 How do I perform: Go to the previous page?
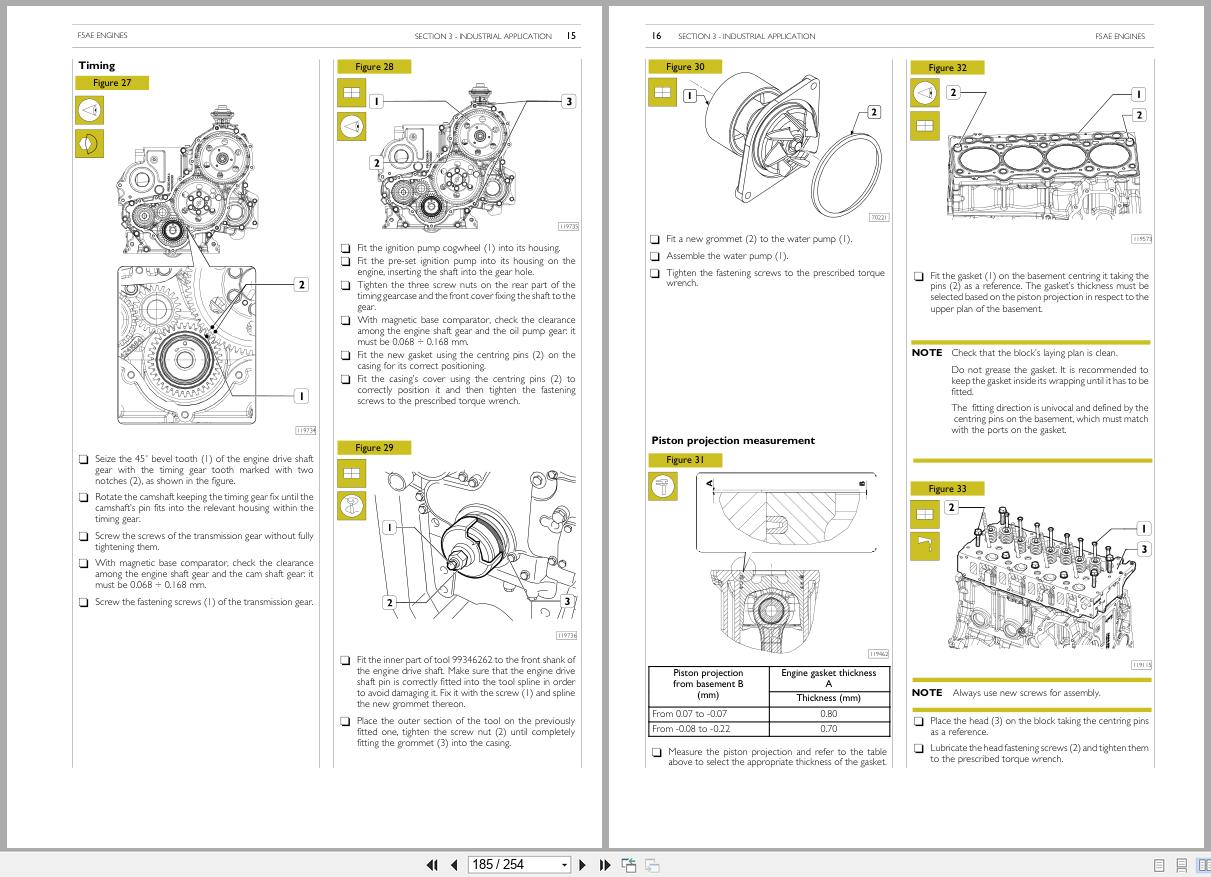pos(454,865)
